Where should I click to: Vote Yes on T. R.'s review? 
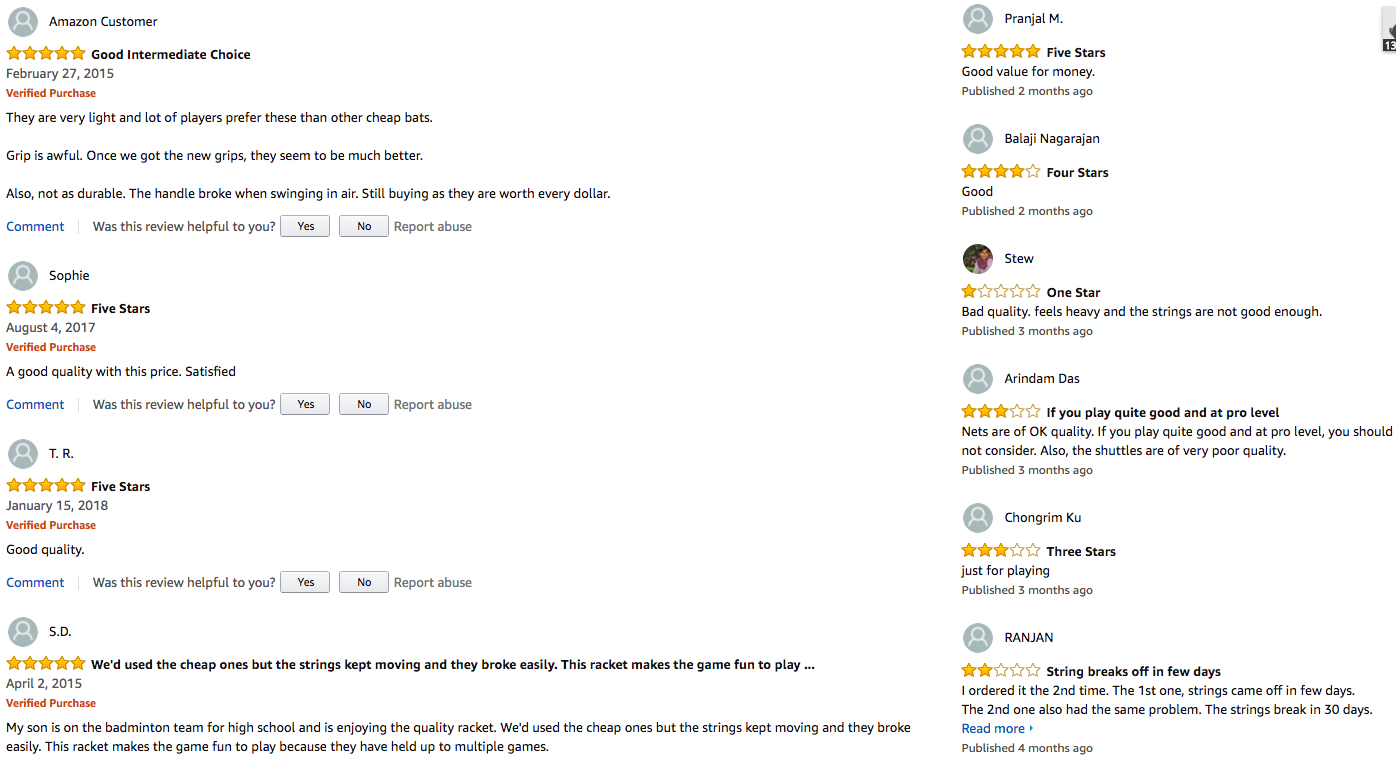[305, 583]
